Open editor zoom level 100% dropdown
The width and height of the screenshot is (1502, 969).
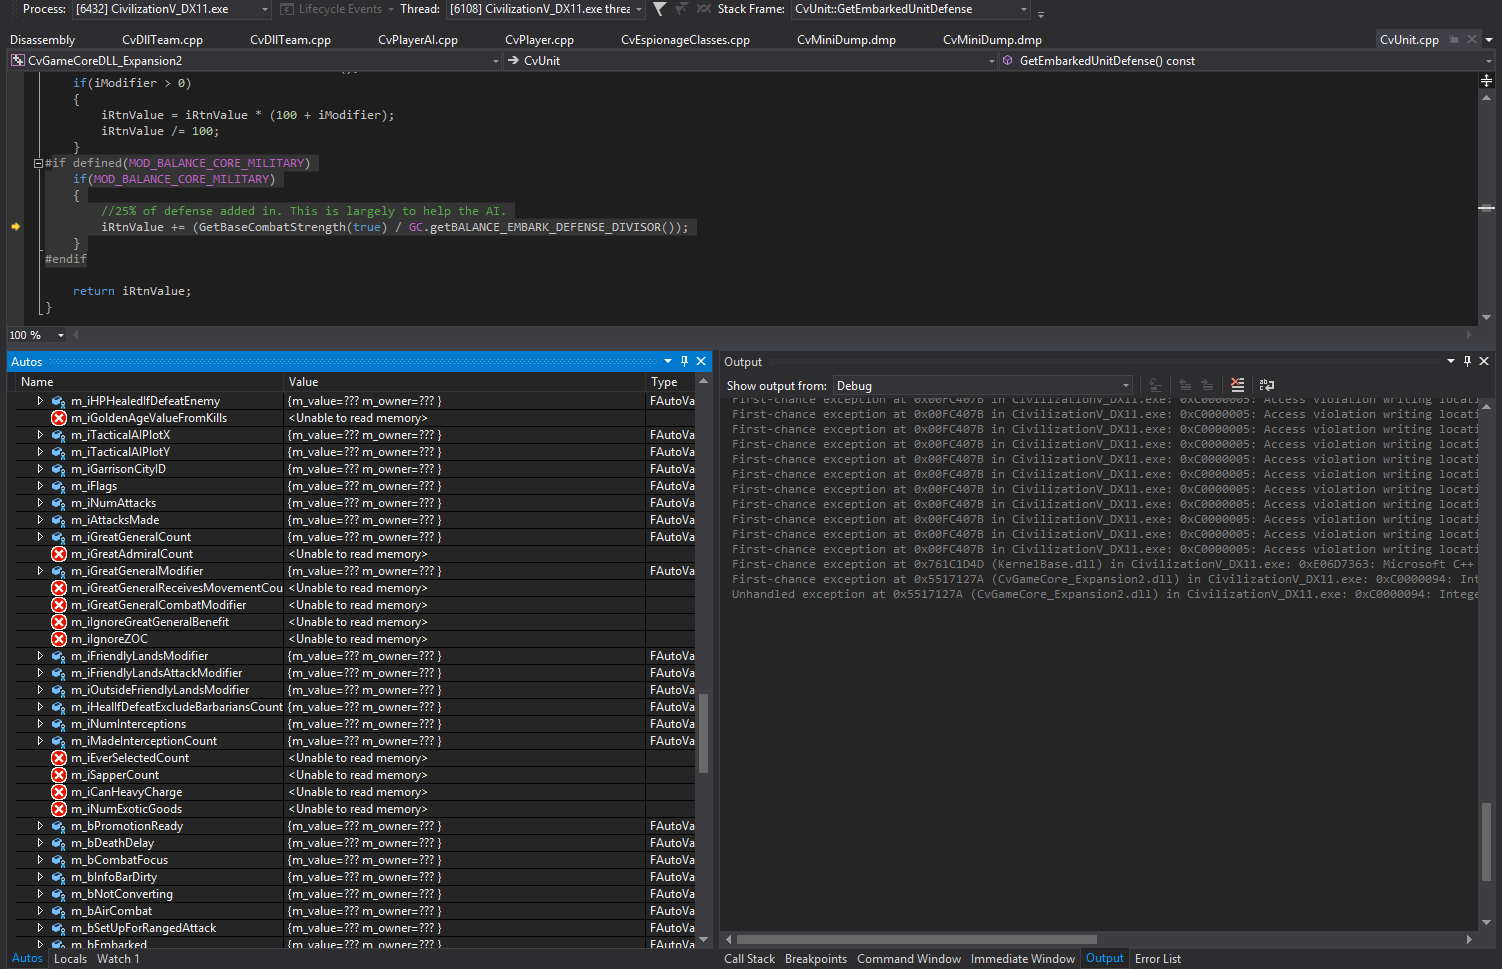(x=61, y=335)
